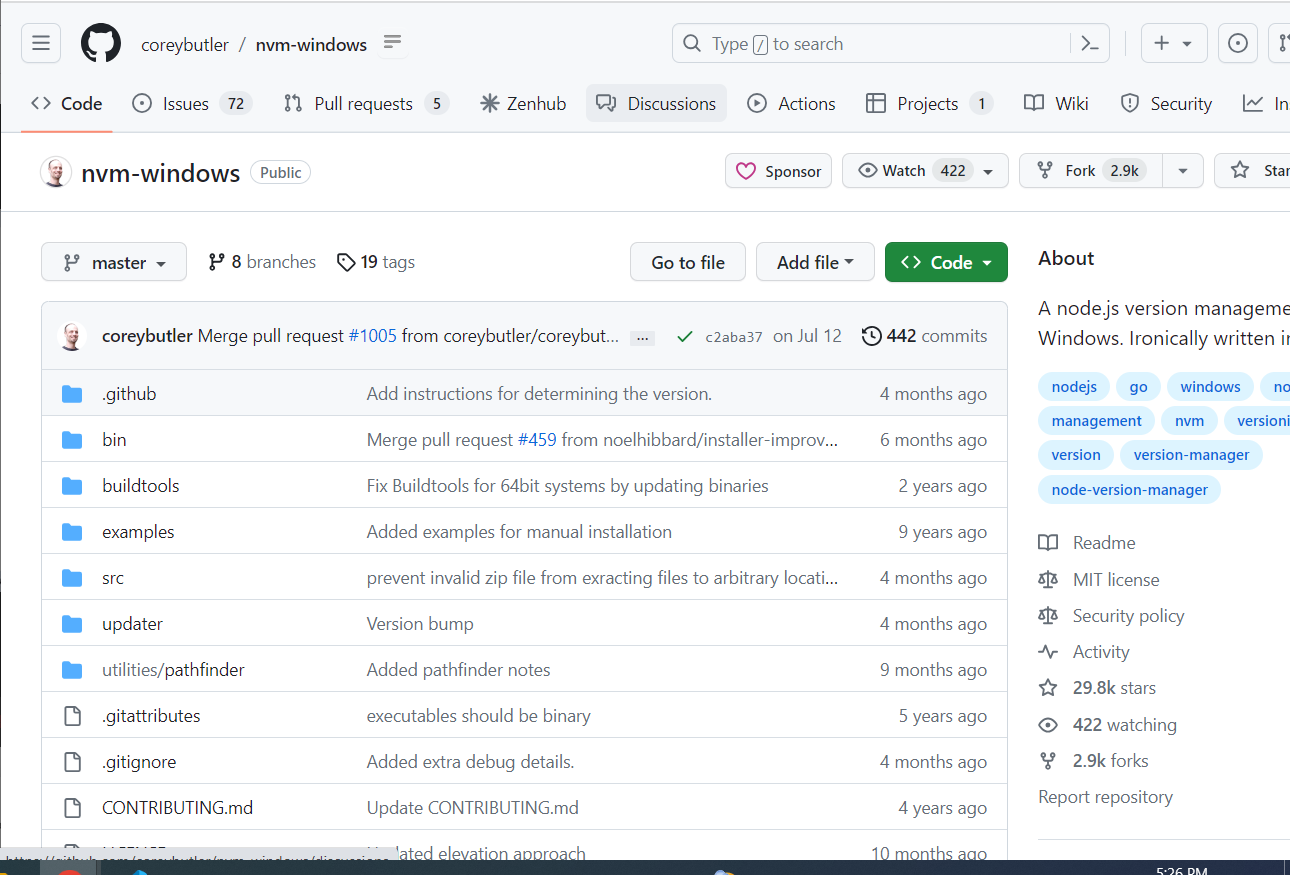Click the nvm-windows breadcrumb link
The width and height of the screenshot is (1290, 875).
(311, 45)
